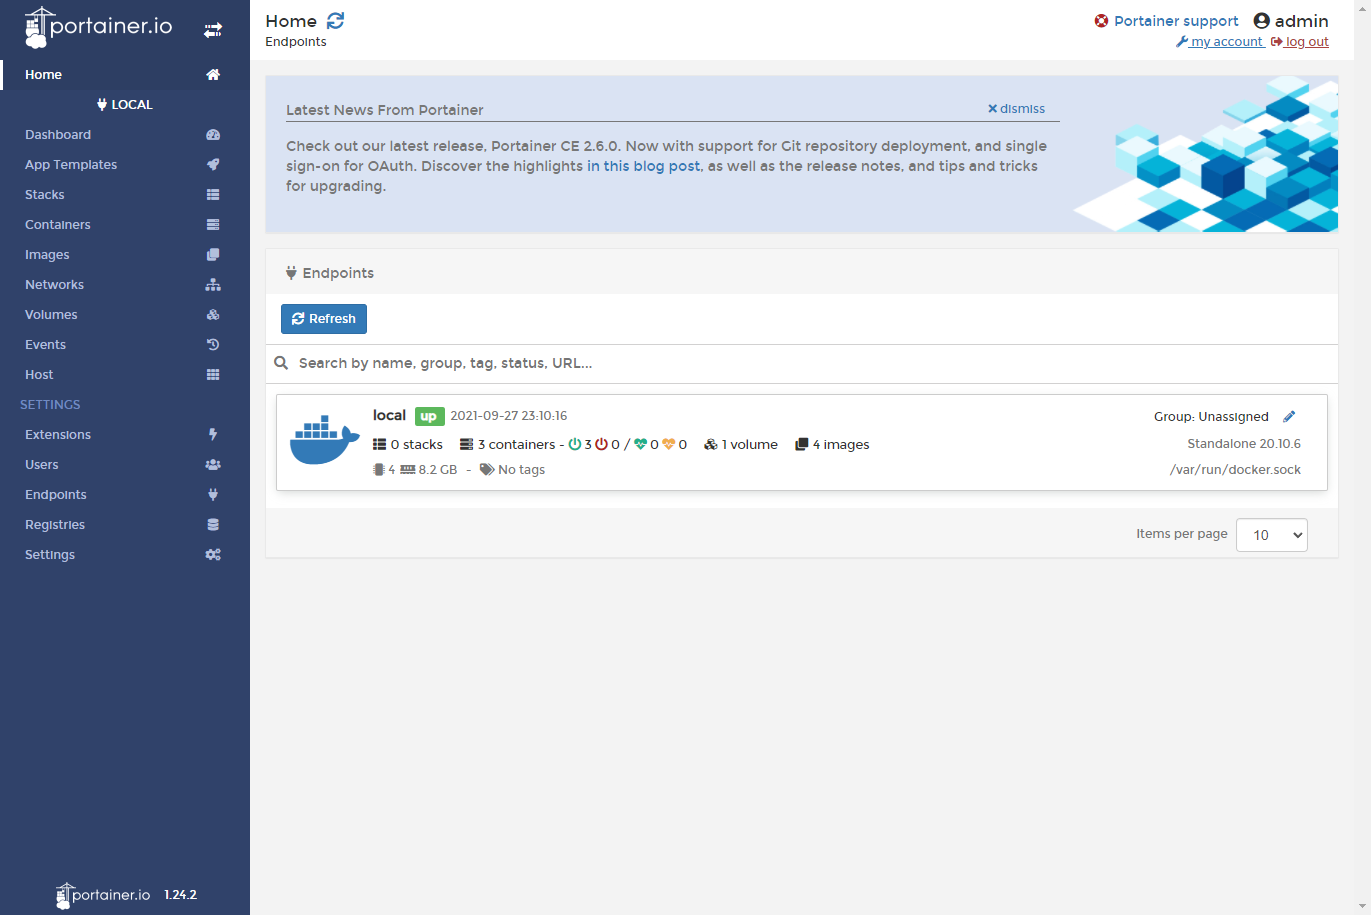
Task: Click the Networks sitemap icon
Action: tap(213, 285)
